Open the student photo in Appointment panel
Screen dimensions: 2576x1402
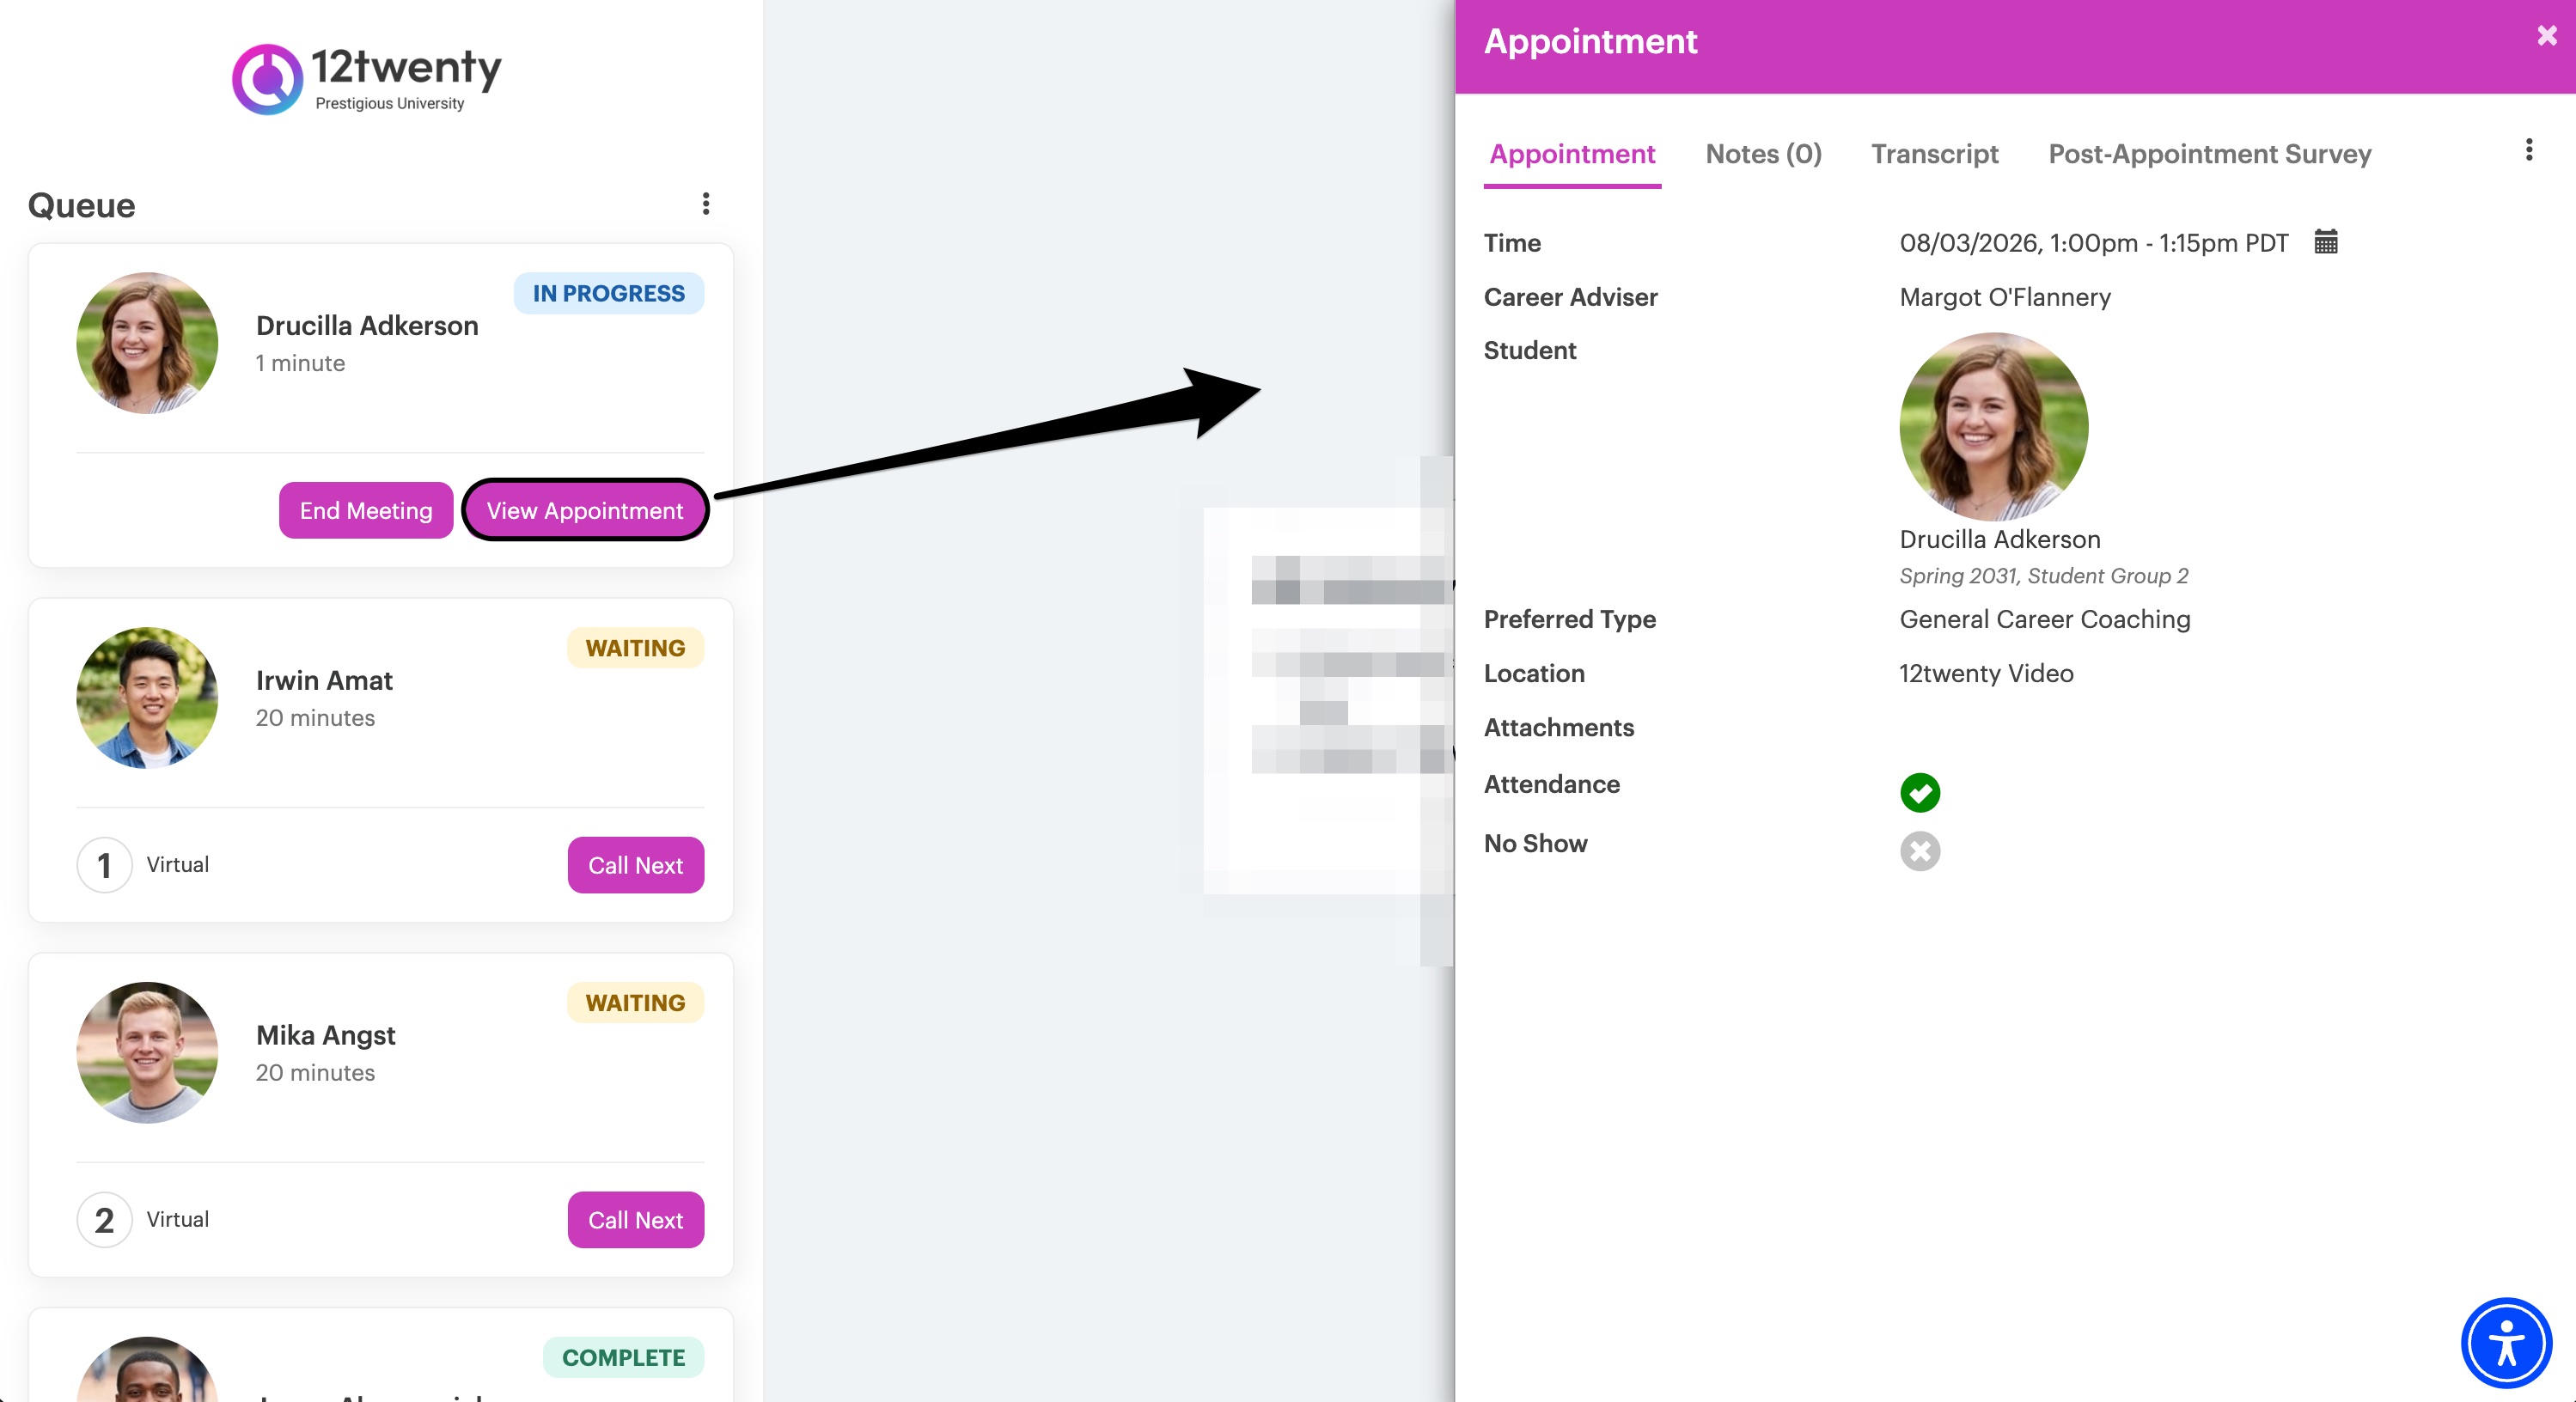coord(1993,427)
